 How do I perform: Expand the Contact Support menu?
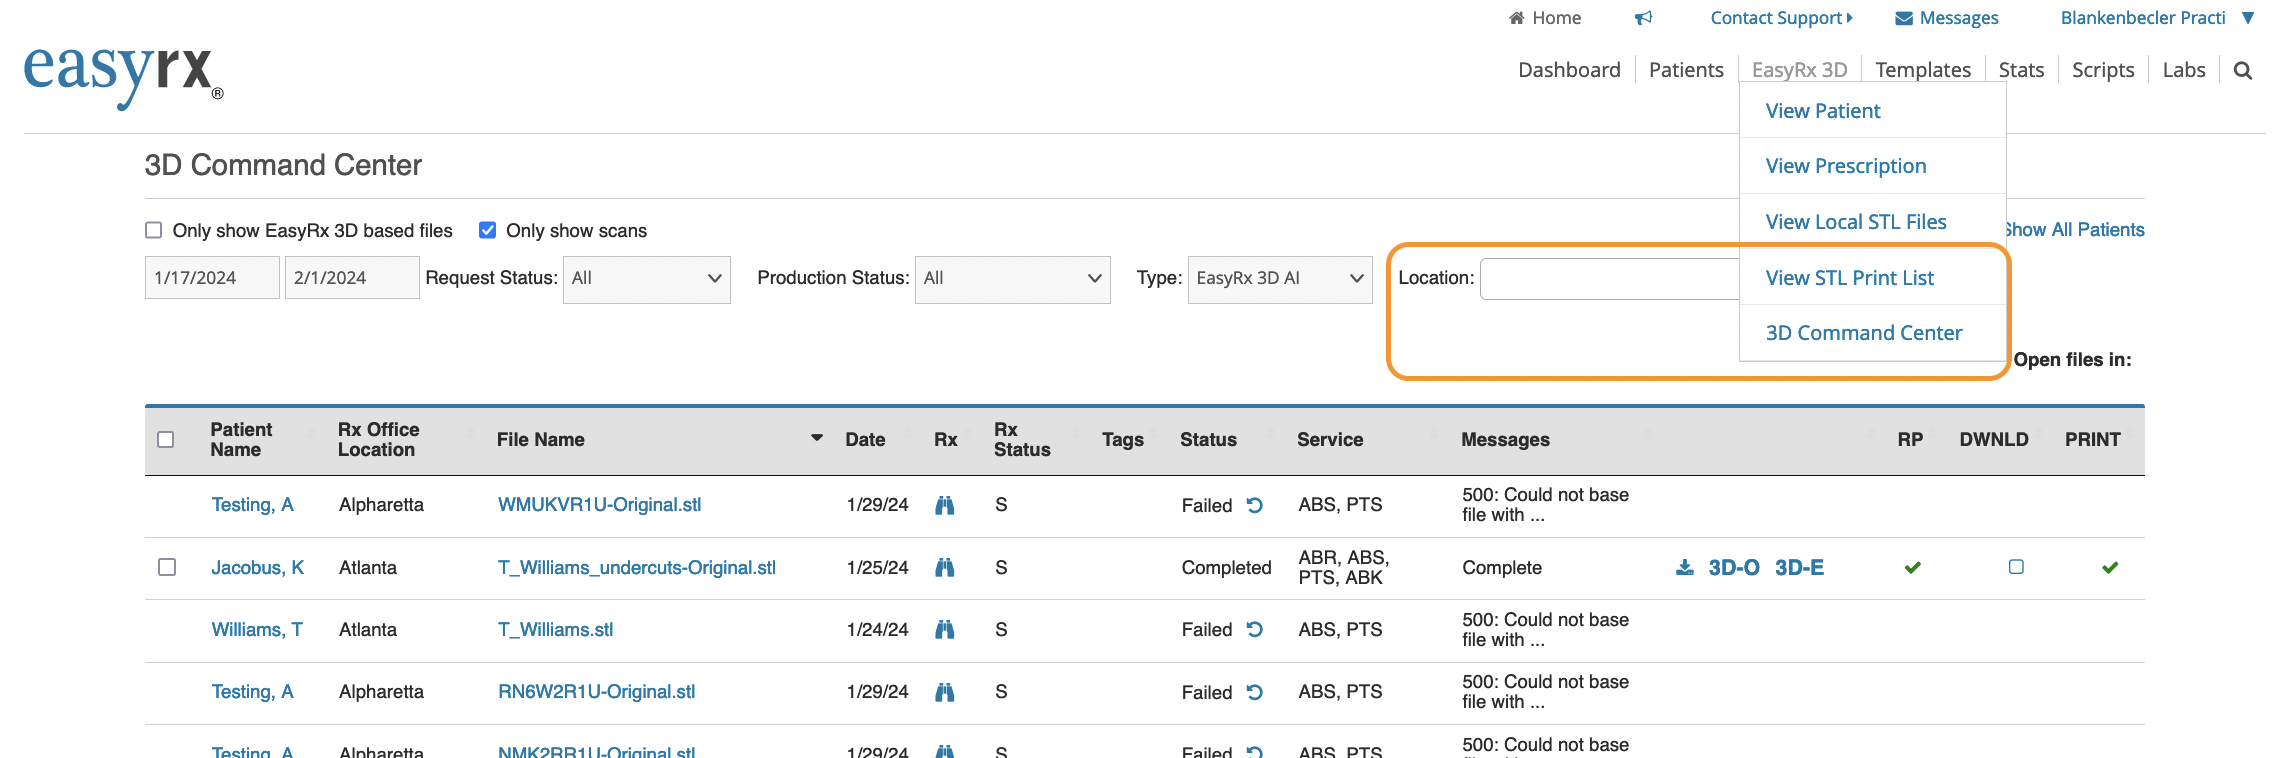1781,18
